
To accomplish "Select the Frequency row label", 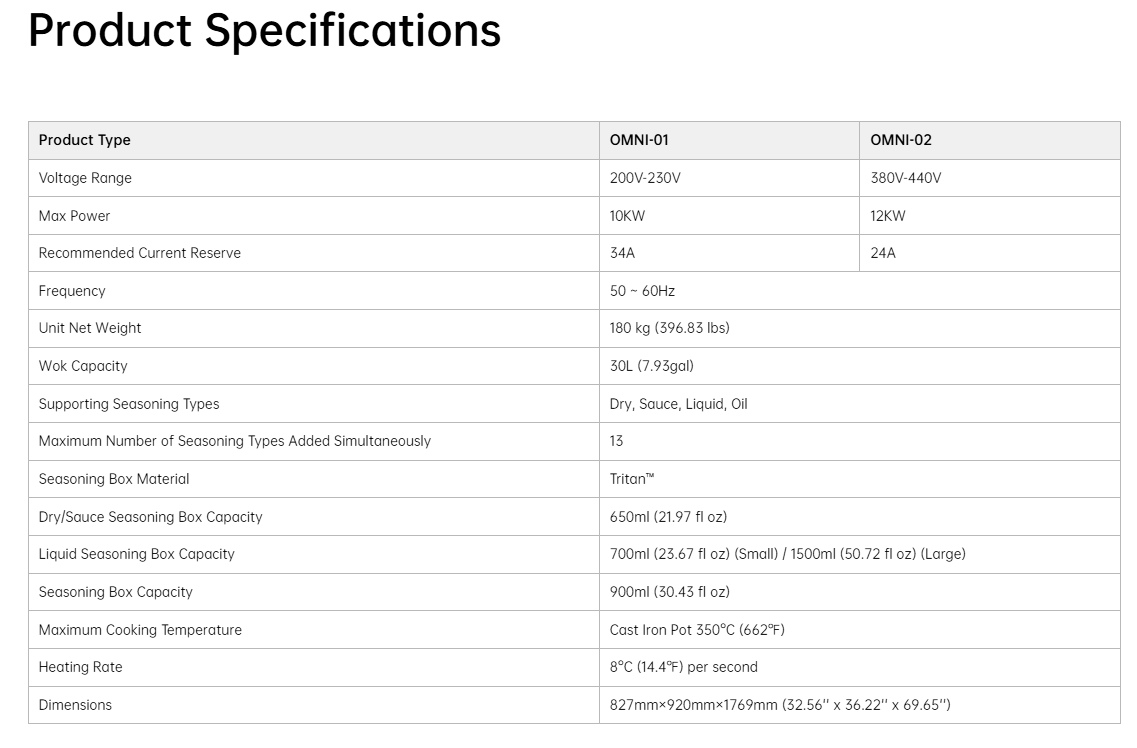I will (72, 291).
